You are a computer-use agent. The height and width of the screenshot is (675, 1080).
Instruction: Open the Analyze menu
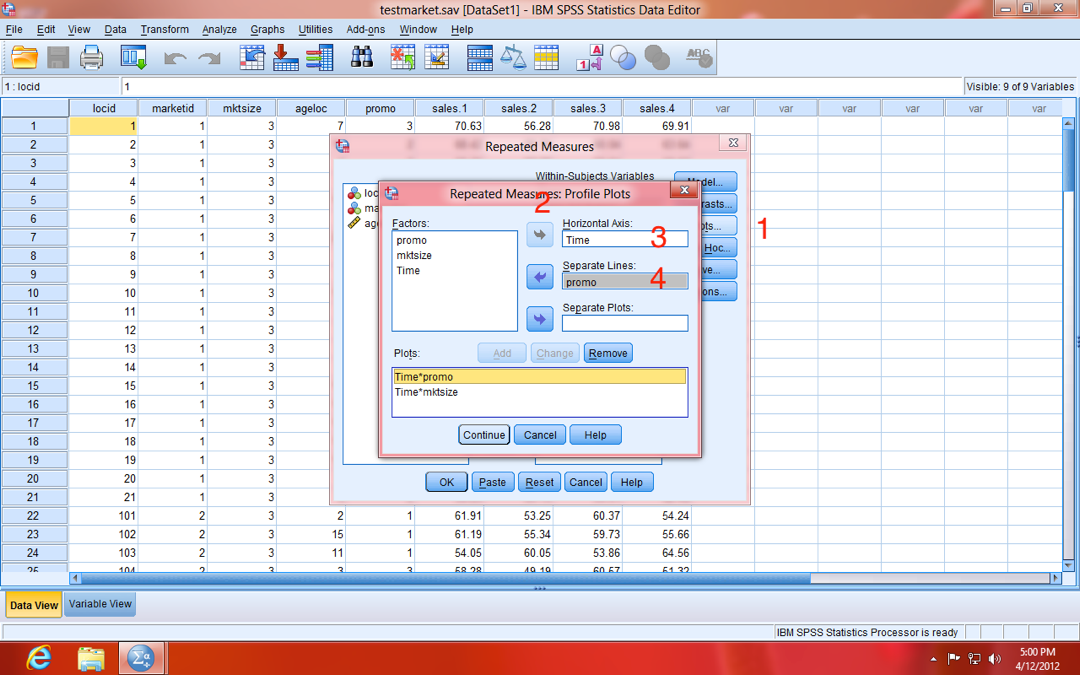[219, 30]
